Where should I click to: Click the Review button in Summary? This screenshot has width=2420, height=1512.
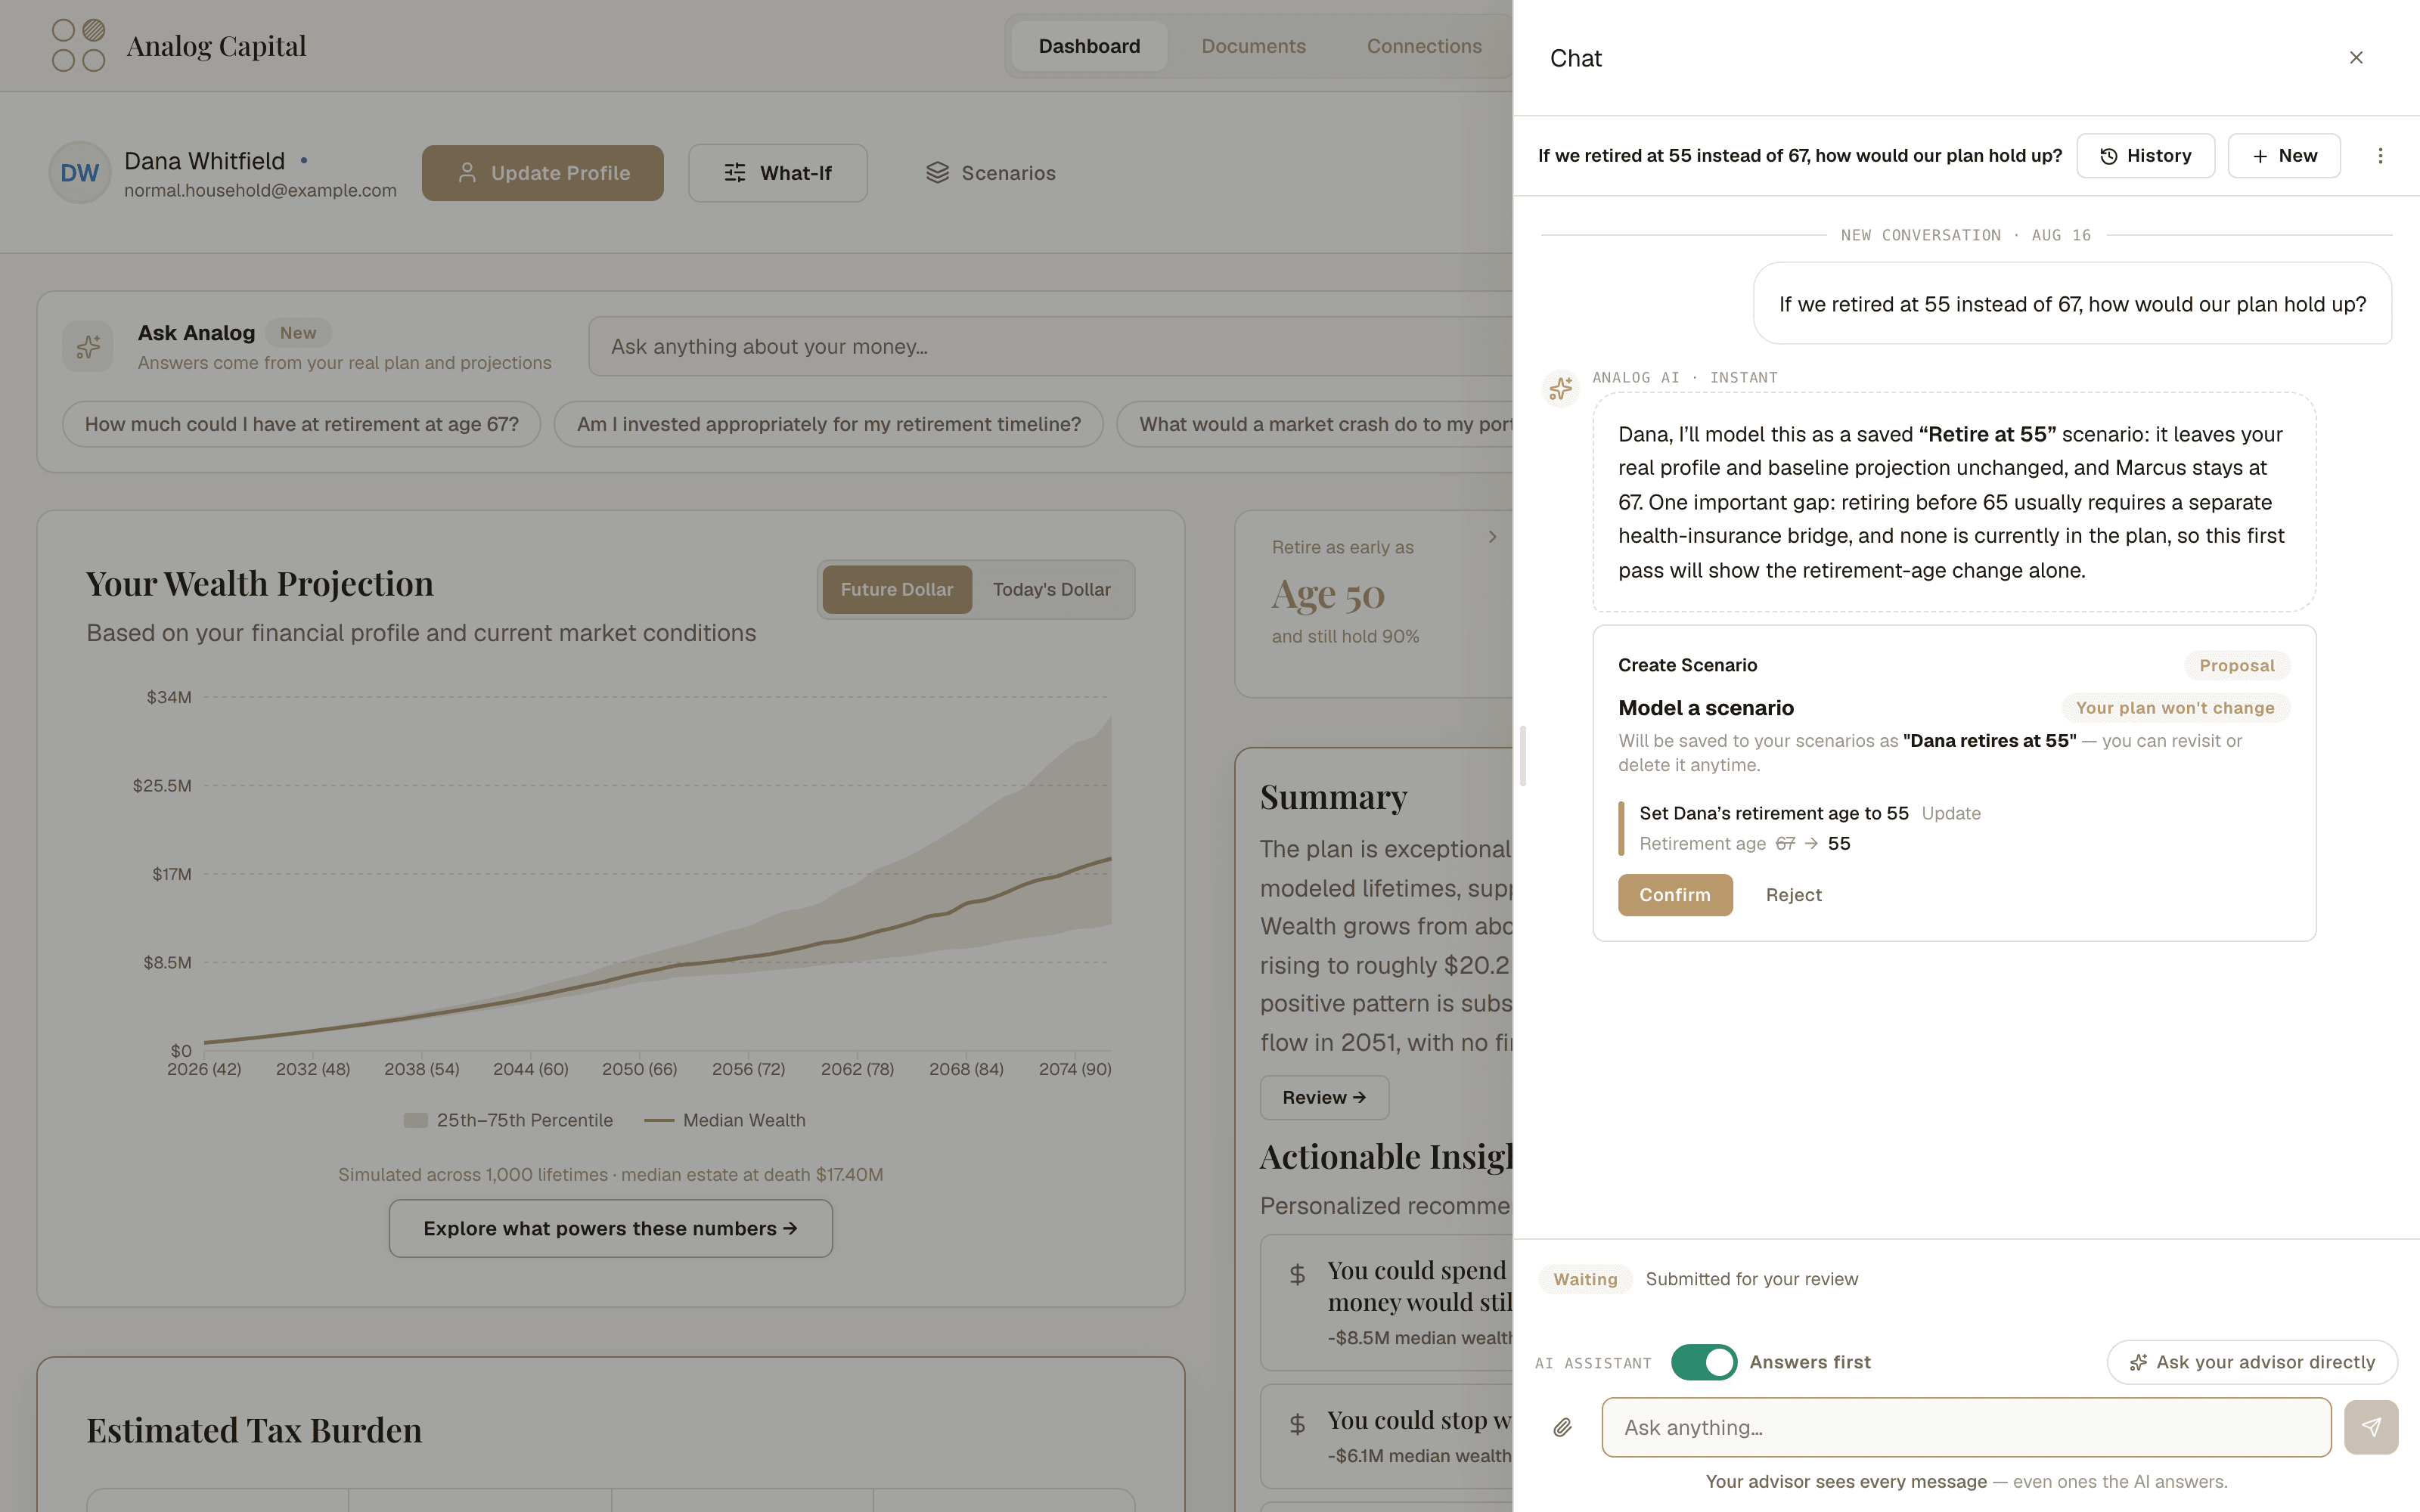(1324, 1097)
